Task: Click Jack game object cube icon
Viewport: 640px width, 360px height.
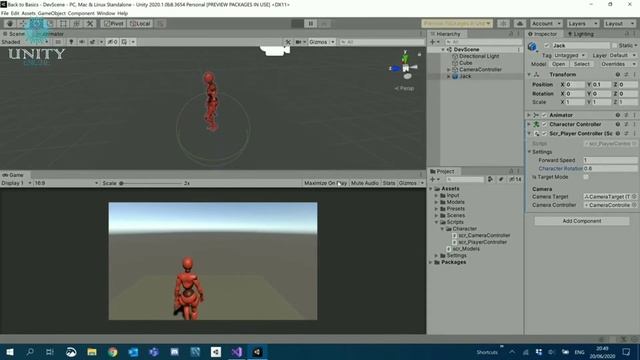Action: (533, 46)
